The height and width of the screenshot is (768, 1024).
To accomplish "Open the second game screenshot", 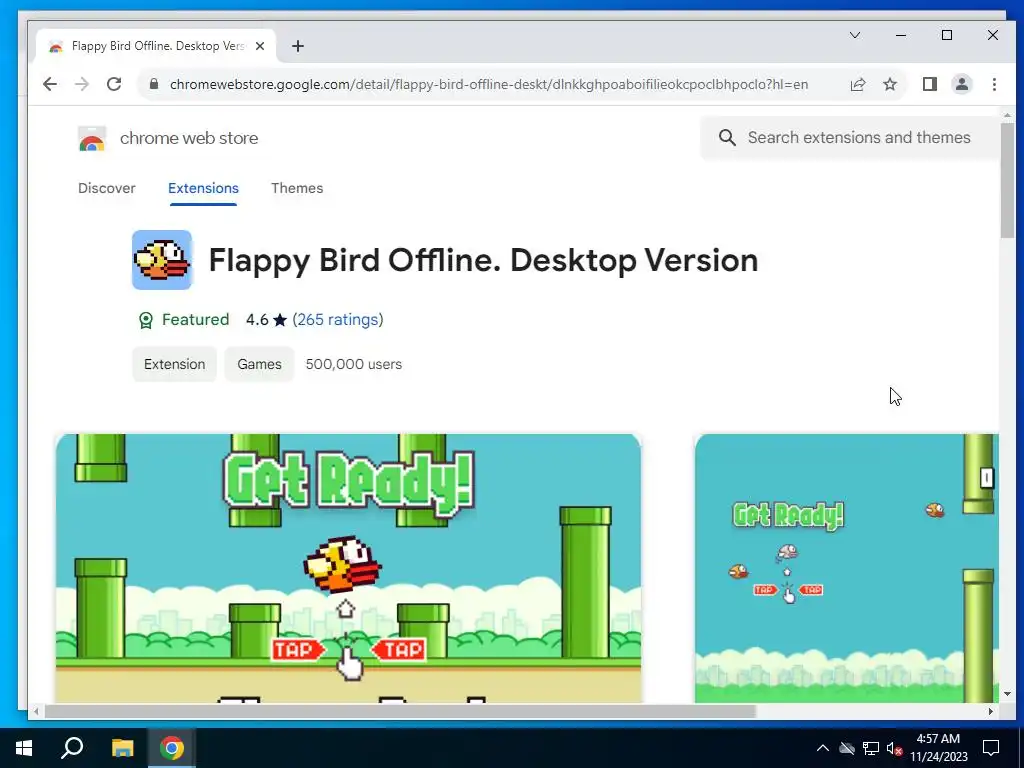I will click(846, 568).
